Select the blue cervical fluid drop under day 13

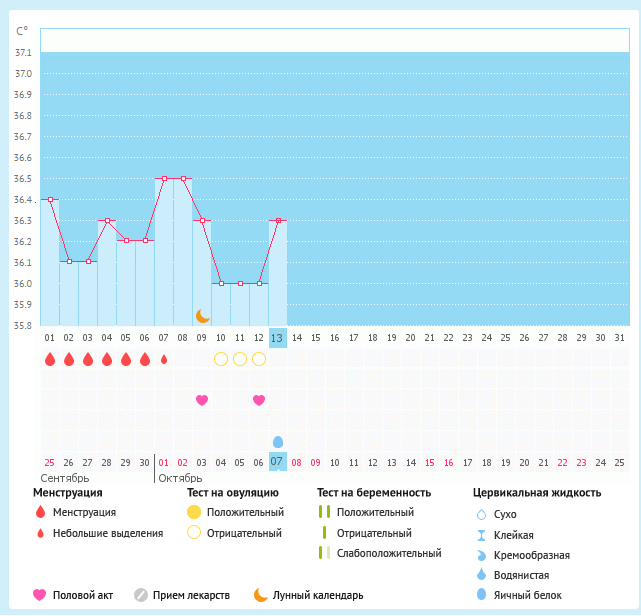(278, 441)
